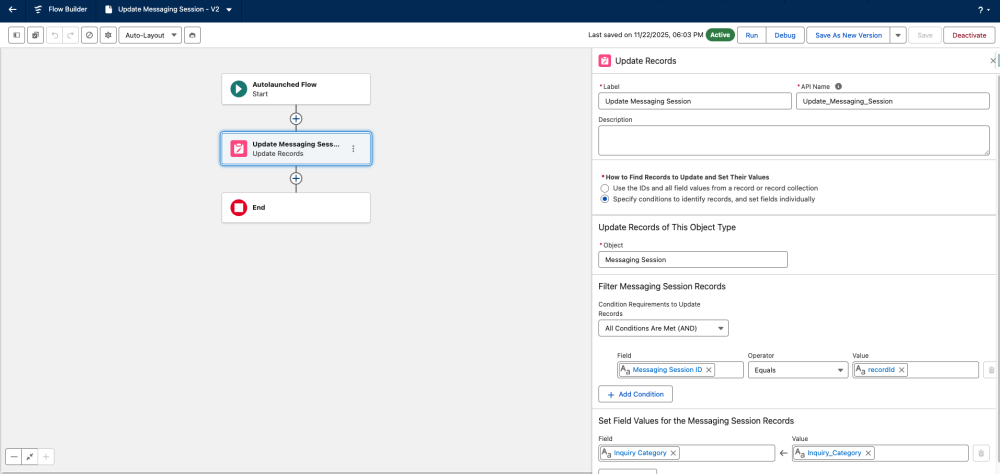1000x474 pixels.
Task: Open the flow version name menu
Action: (229, 10)
